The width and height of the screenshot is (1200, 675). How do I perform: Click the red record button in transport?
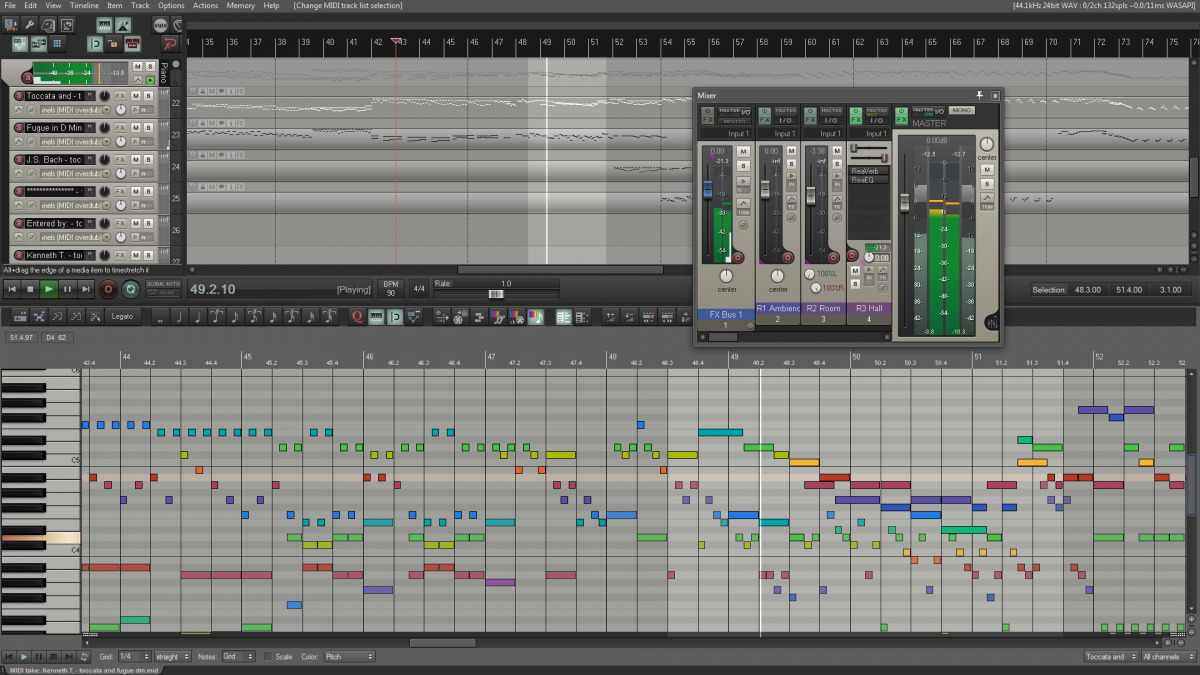(x=109, y=289)
